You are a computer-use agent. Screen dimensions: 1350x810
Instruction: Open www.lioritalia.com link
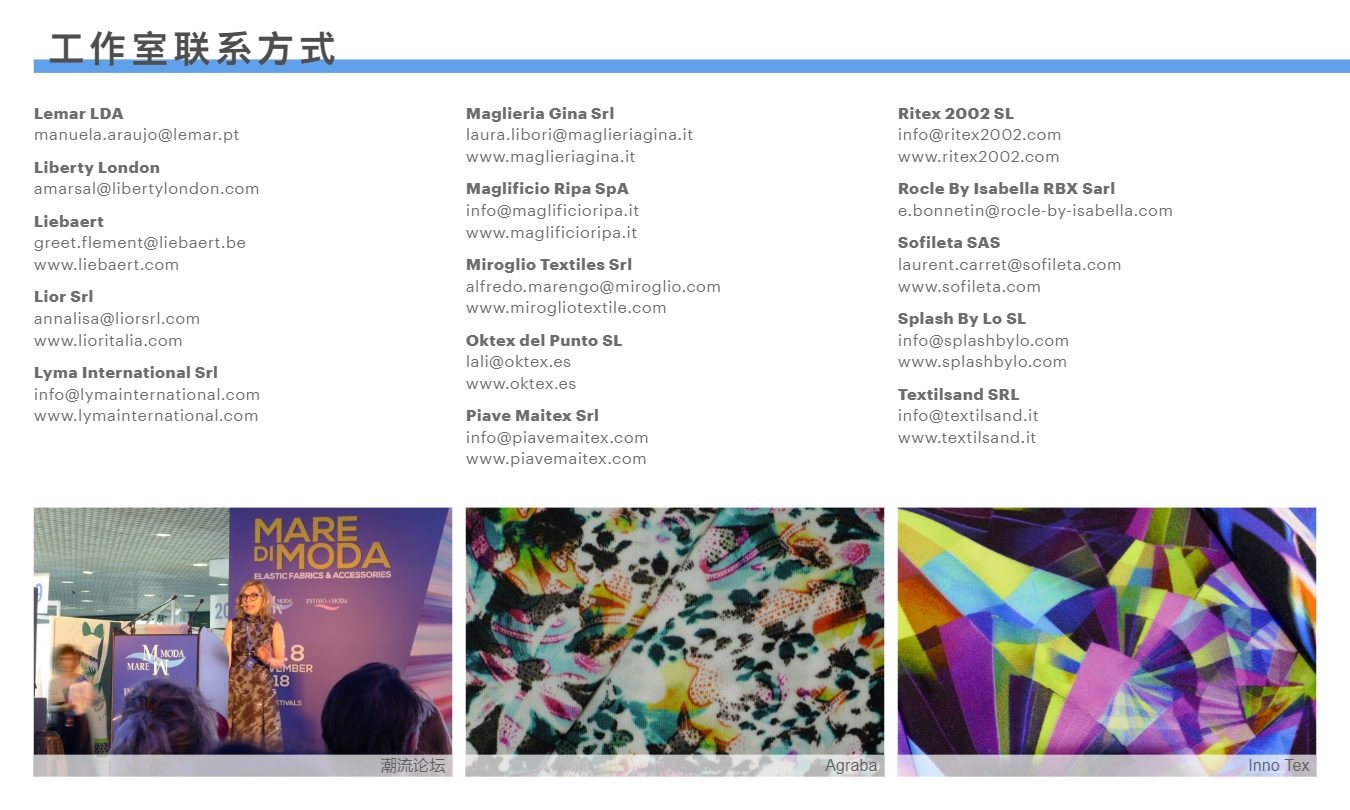[x=108, y=341]
